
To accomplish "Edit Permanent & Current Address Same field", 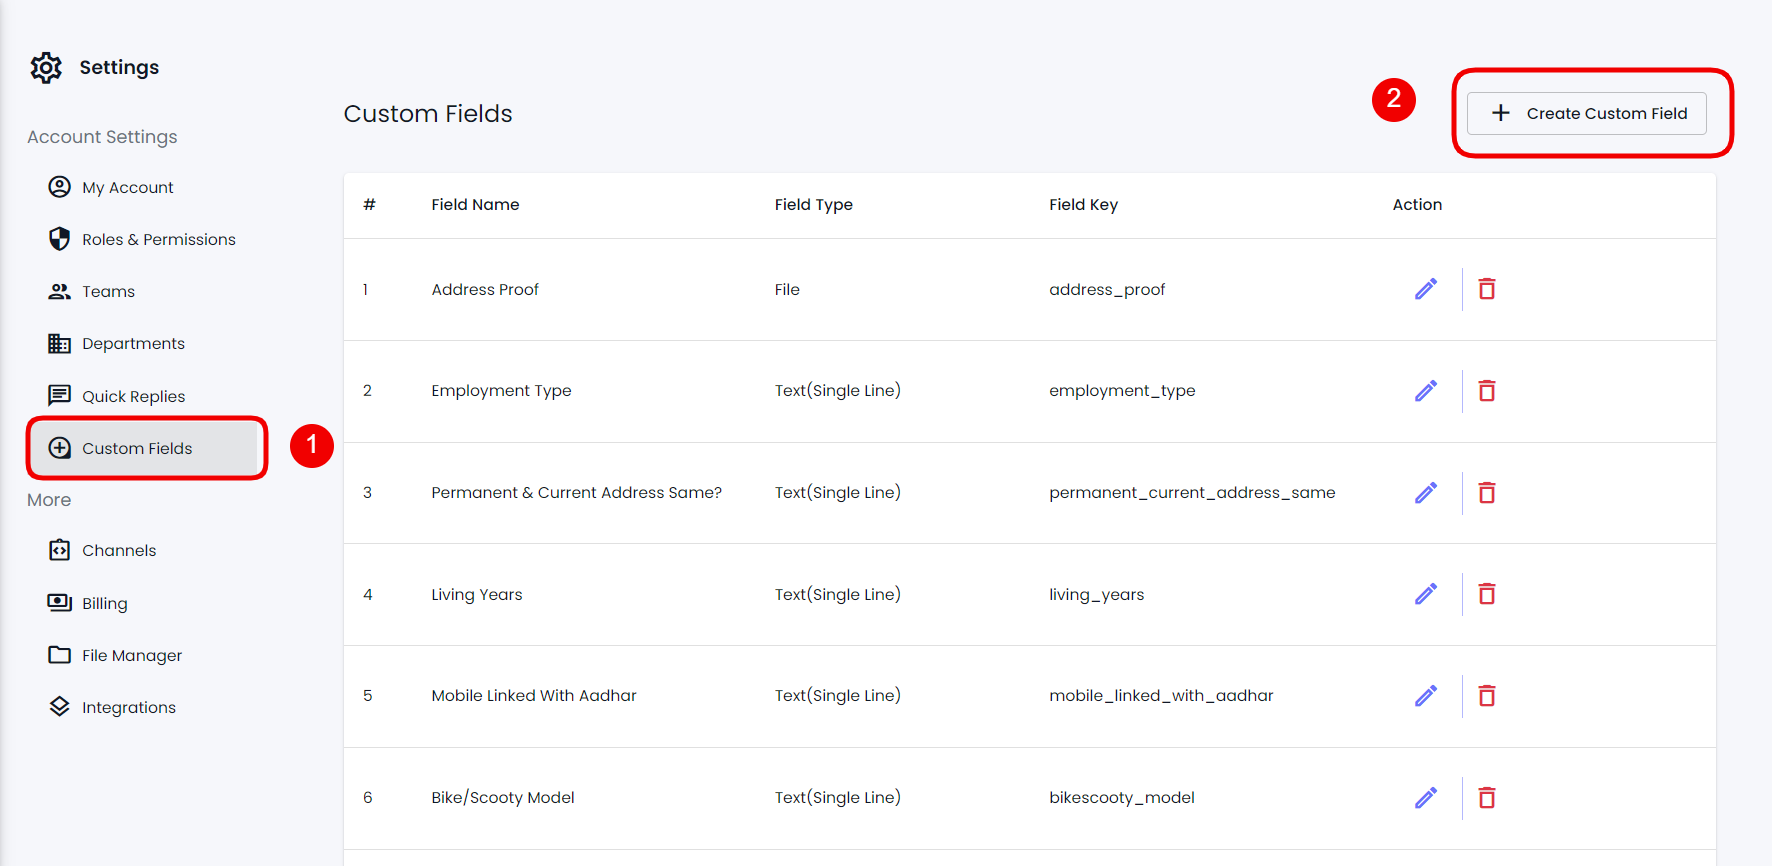I will click(1426, 493).
